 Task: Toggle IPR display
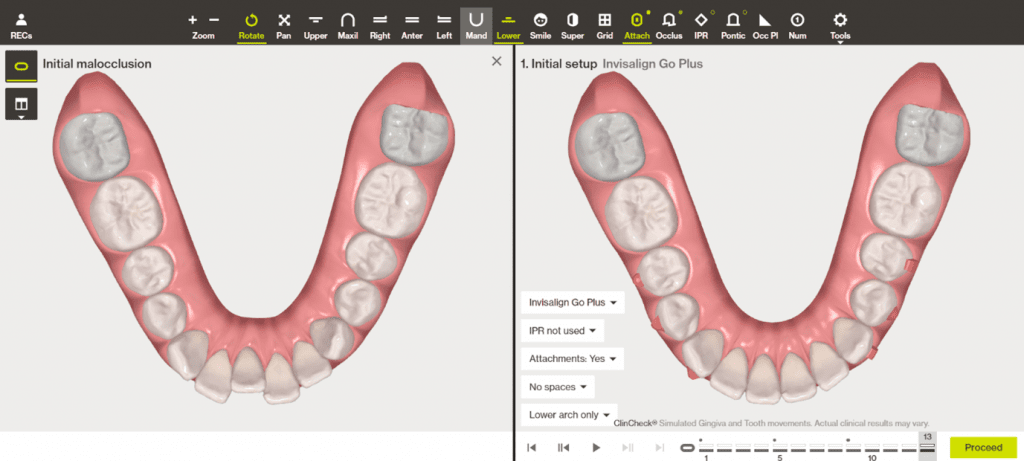[701, 26]
